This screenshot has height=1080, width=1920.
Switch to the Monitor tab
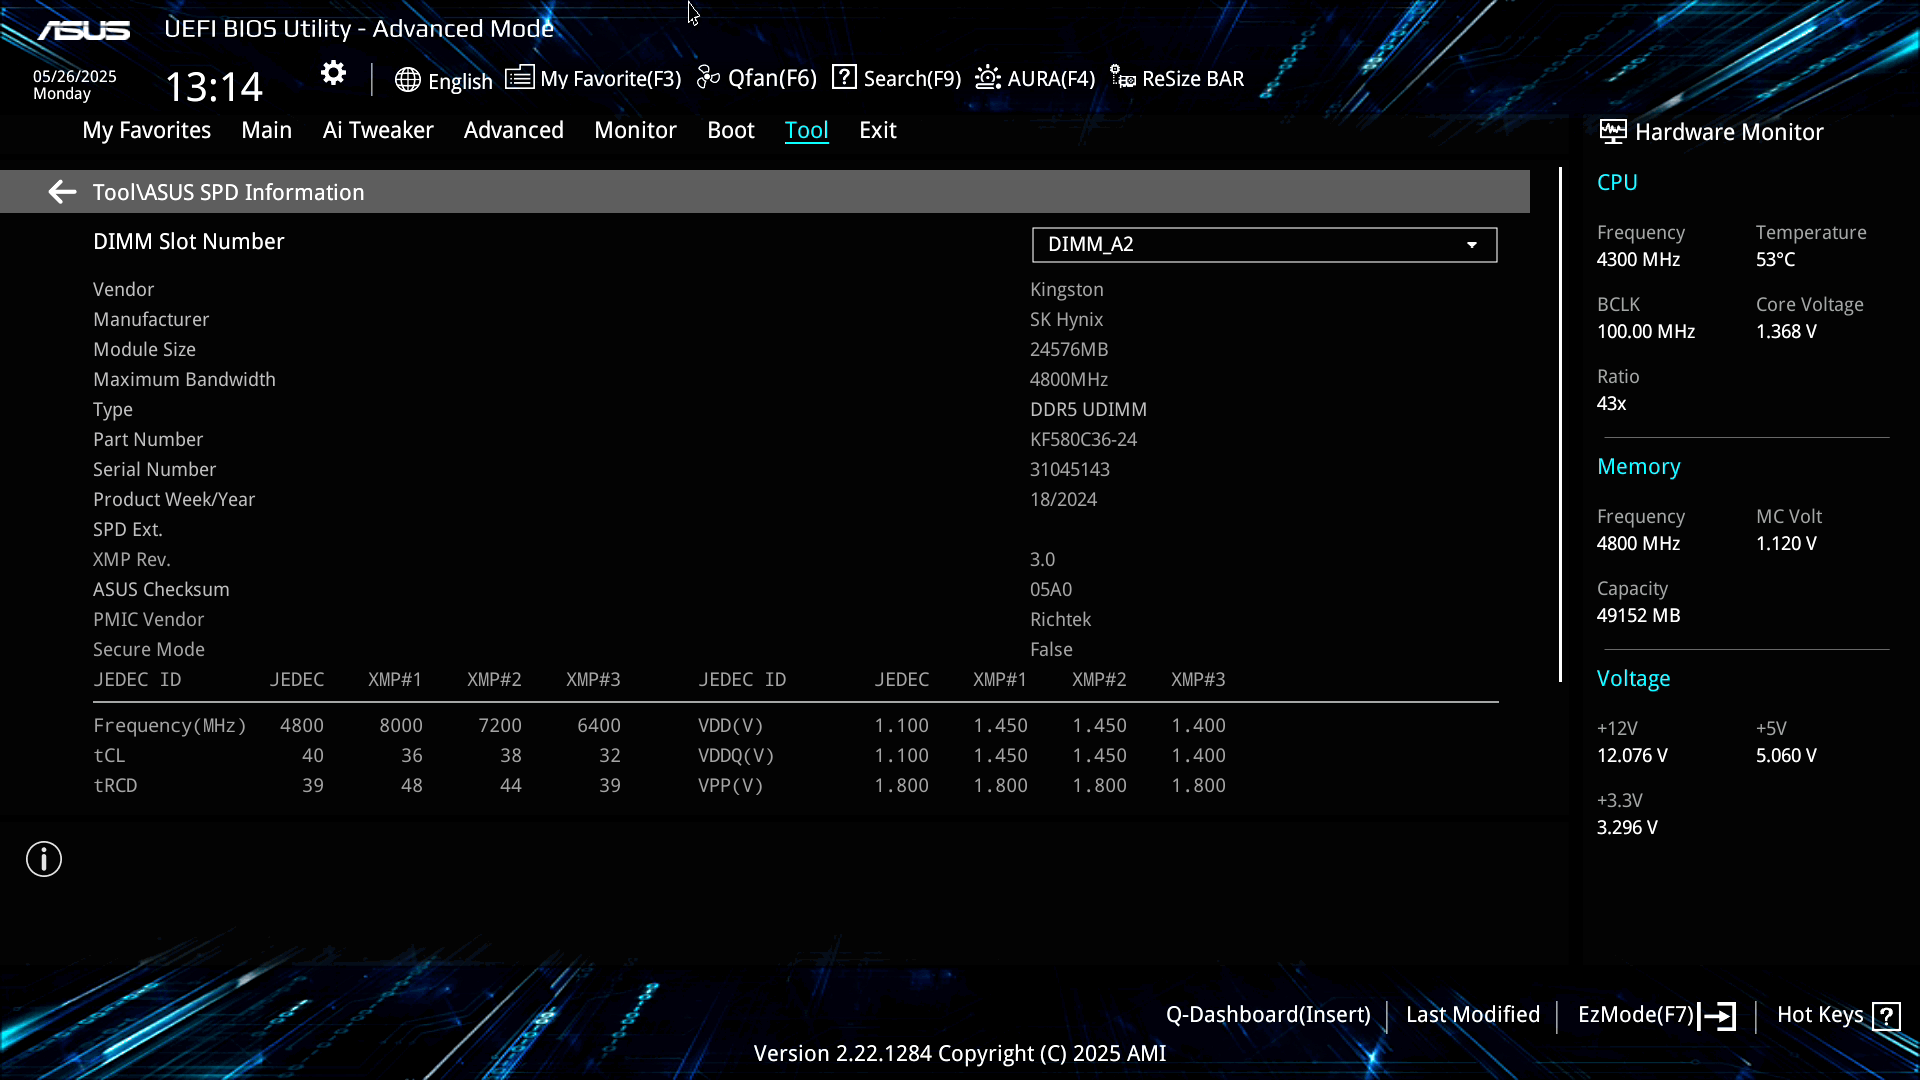[635, 130]
